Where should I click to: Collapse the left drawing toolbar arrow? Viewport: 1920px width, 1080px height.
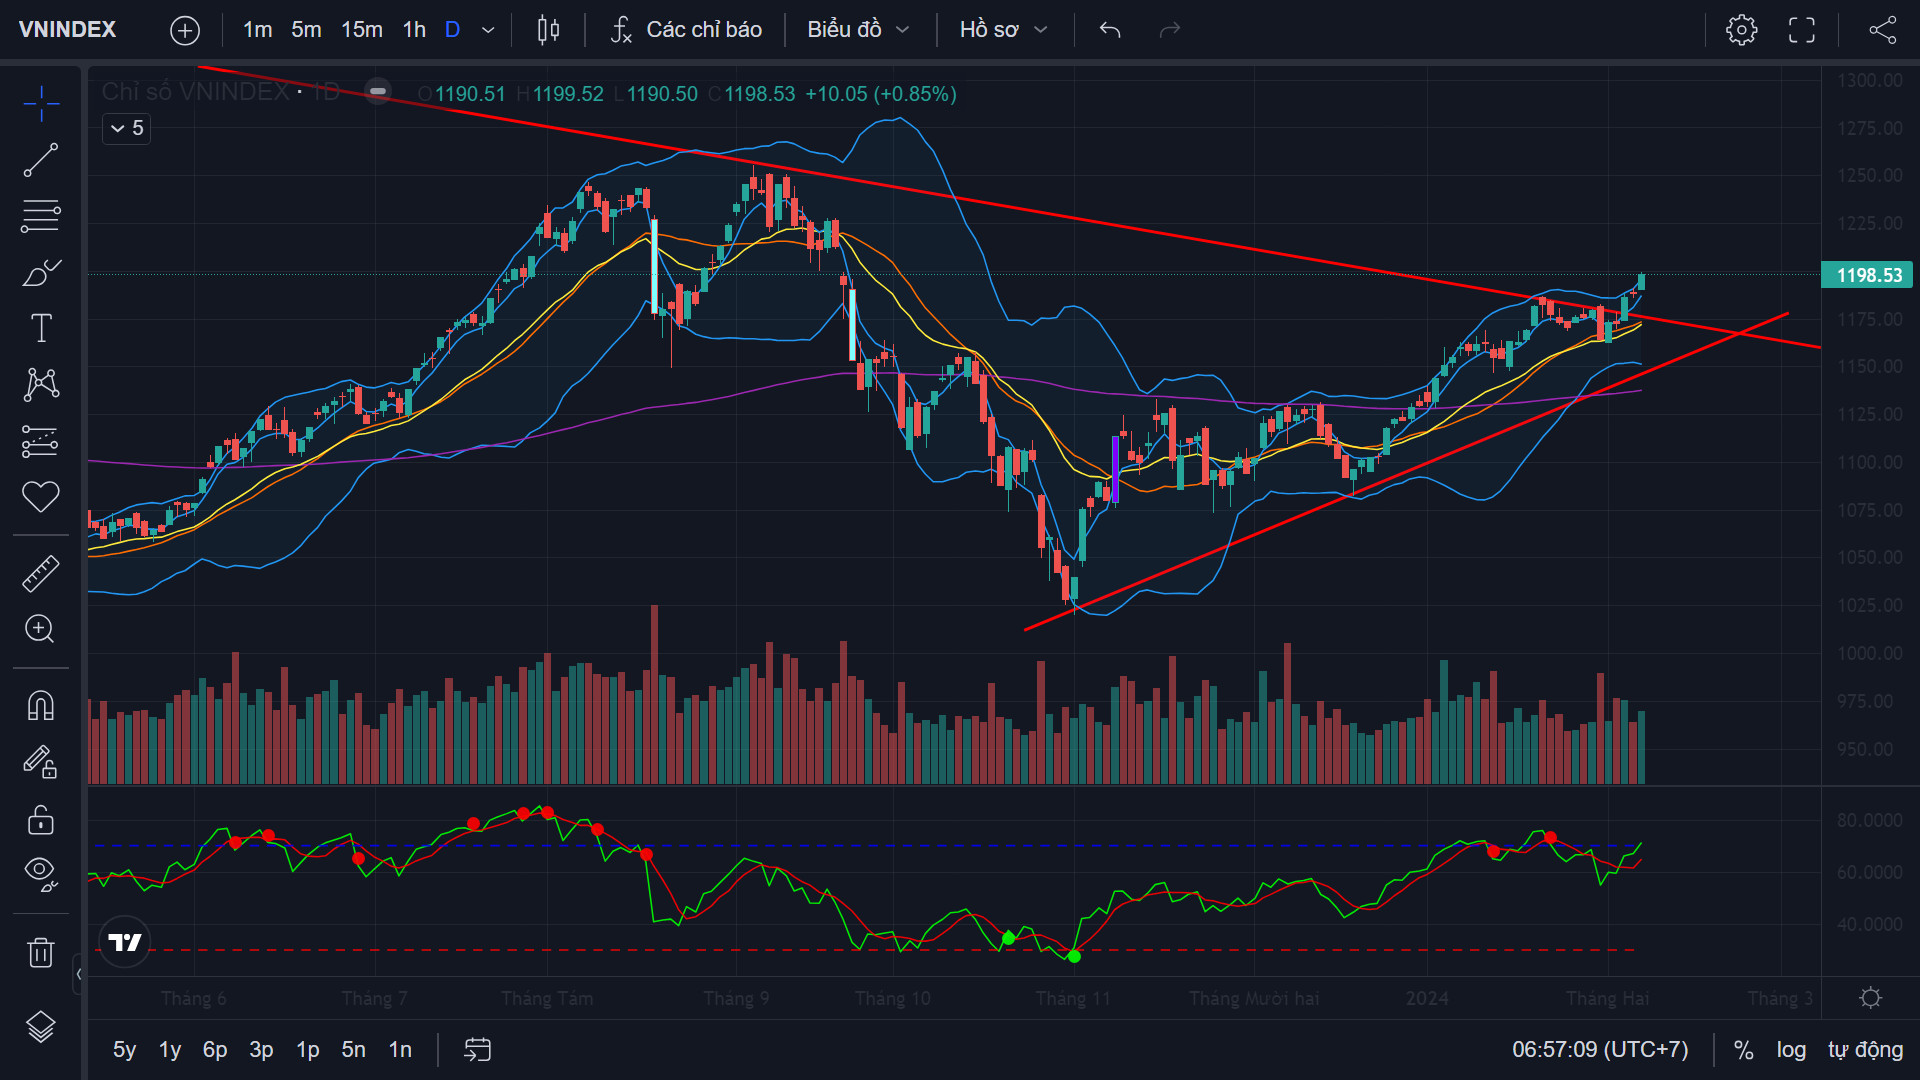point(79,974)
